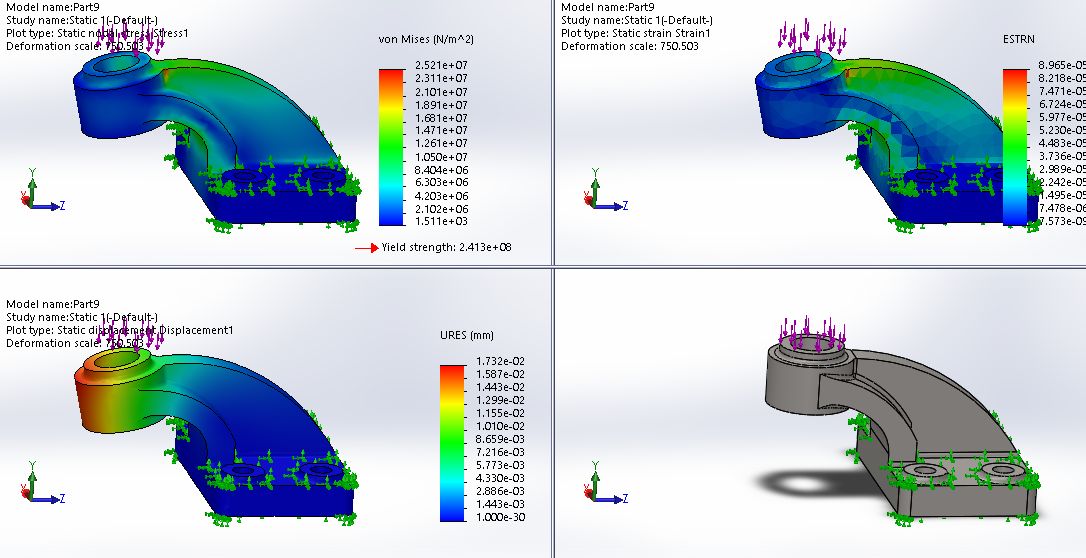Click the von Mises color legend bar

click(391, 147)
